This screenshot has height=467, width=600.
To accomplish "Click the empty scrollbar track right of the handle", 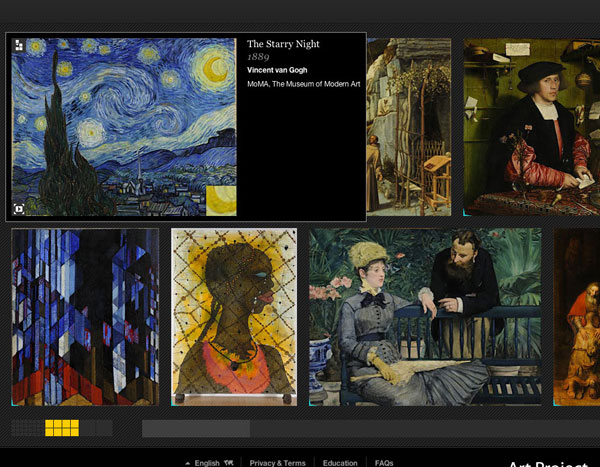I will 425,428.
